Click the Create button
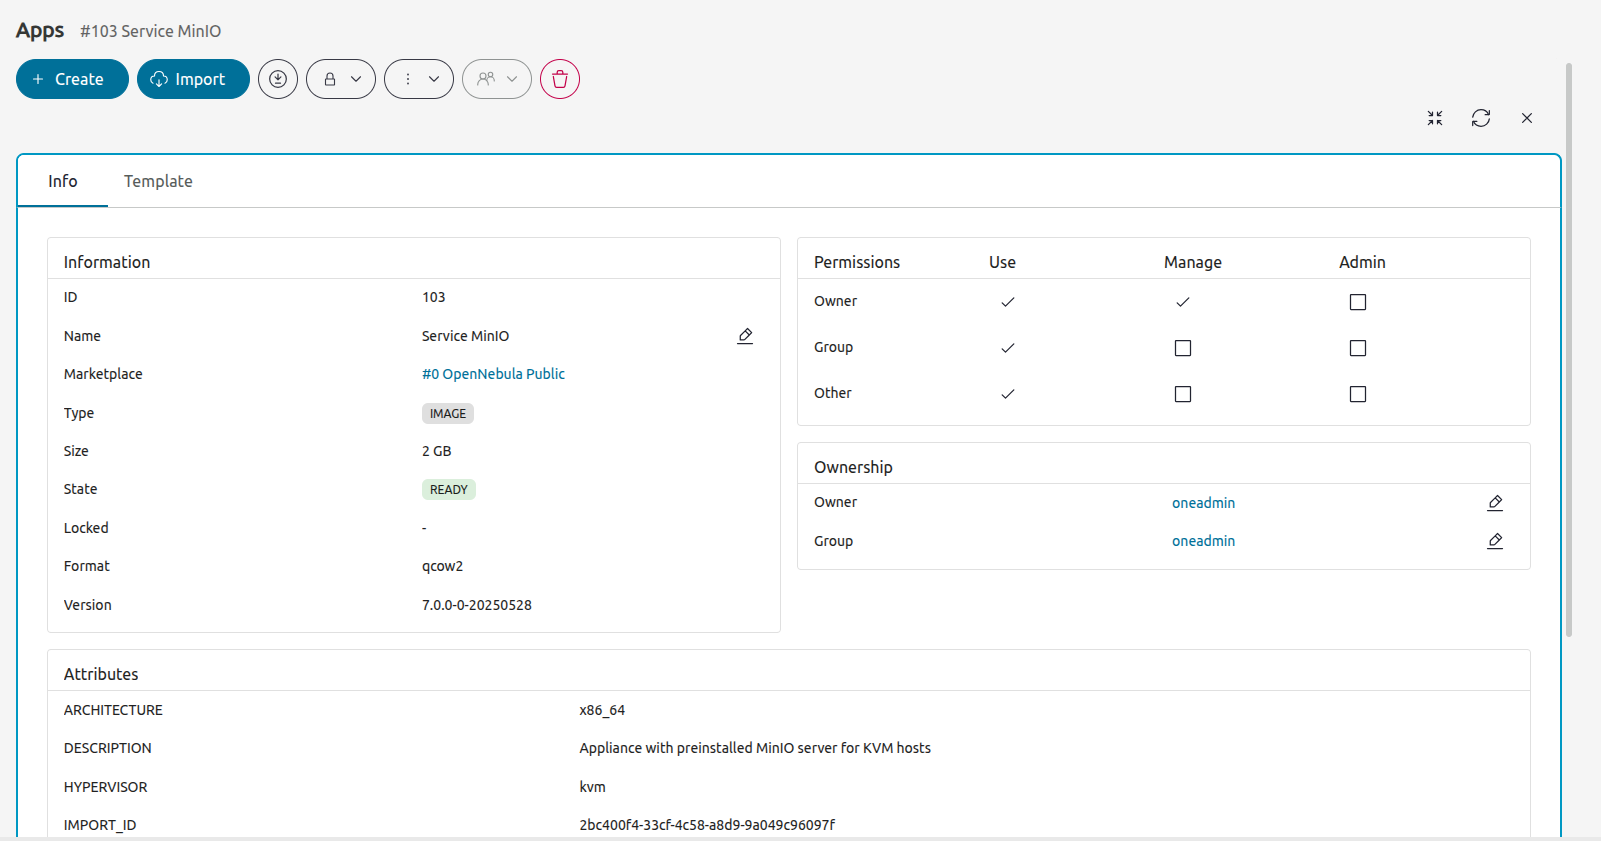1601x841 pixels. (x=72, y=79)
